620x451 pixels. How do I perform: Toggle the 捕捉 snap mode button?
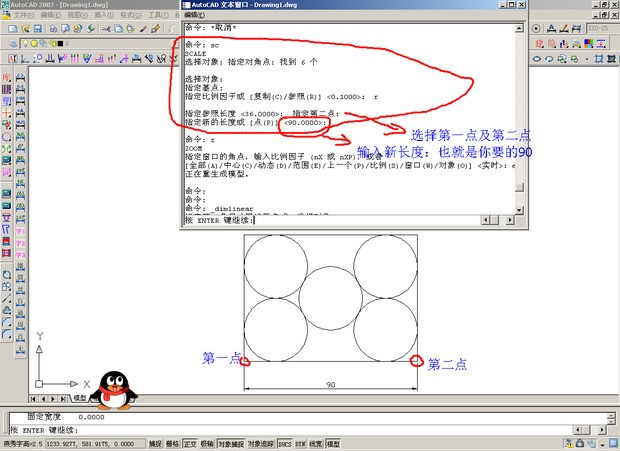(156, 443)
